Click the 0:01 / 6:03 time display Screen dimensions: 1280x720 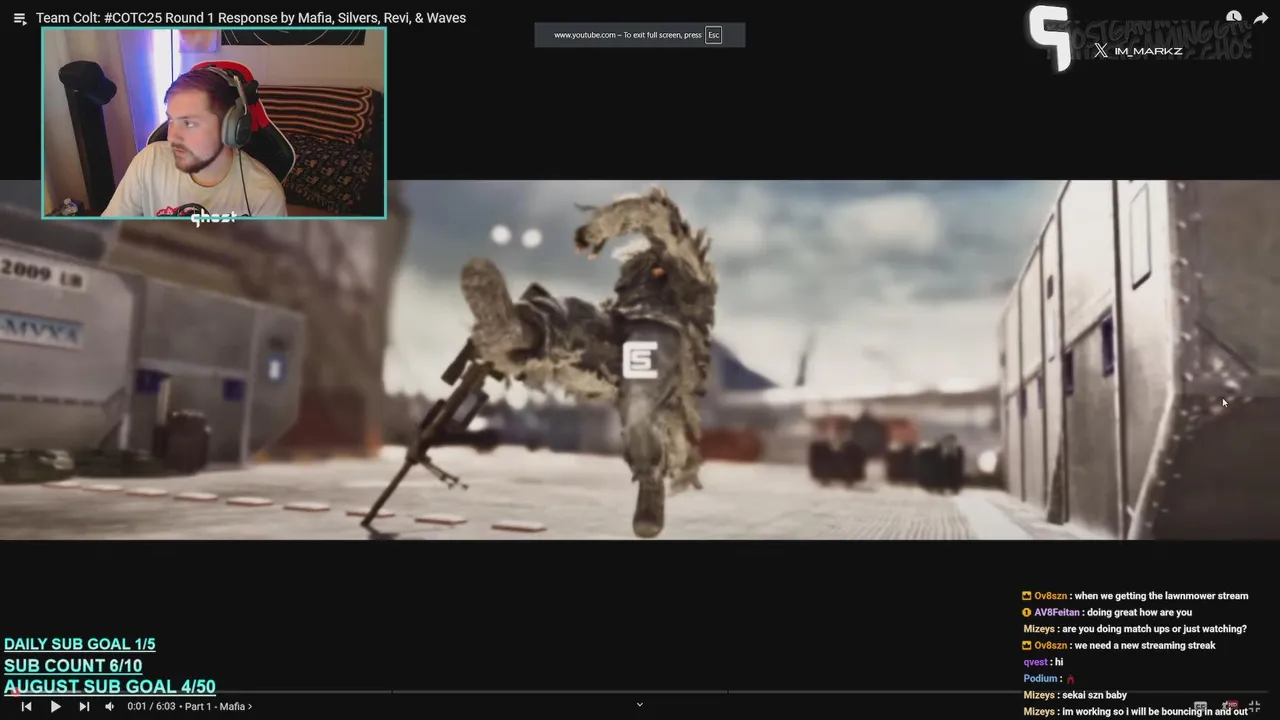pos(151,706)
